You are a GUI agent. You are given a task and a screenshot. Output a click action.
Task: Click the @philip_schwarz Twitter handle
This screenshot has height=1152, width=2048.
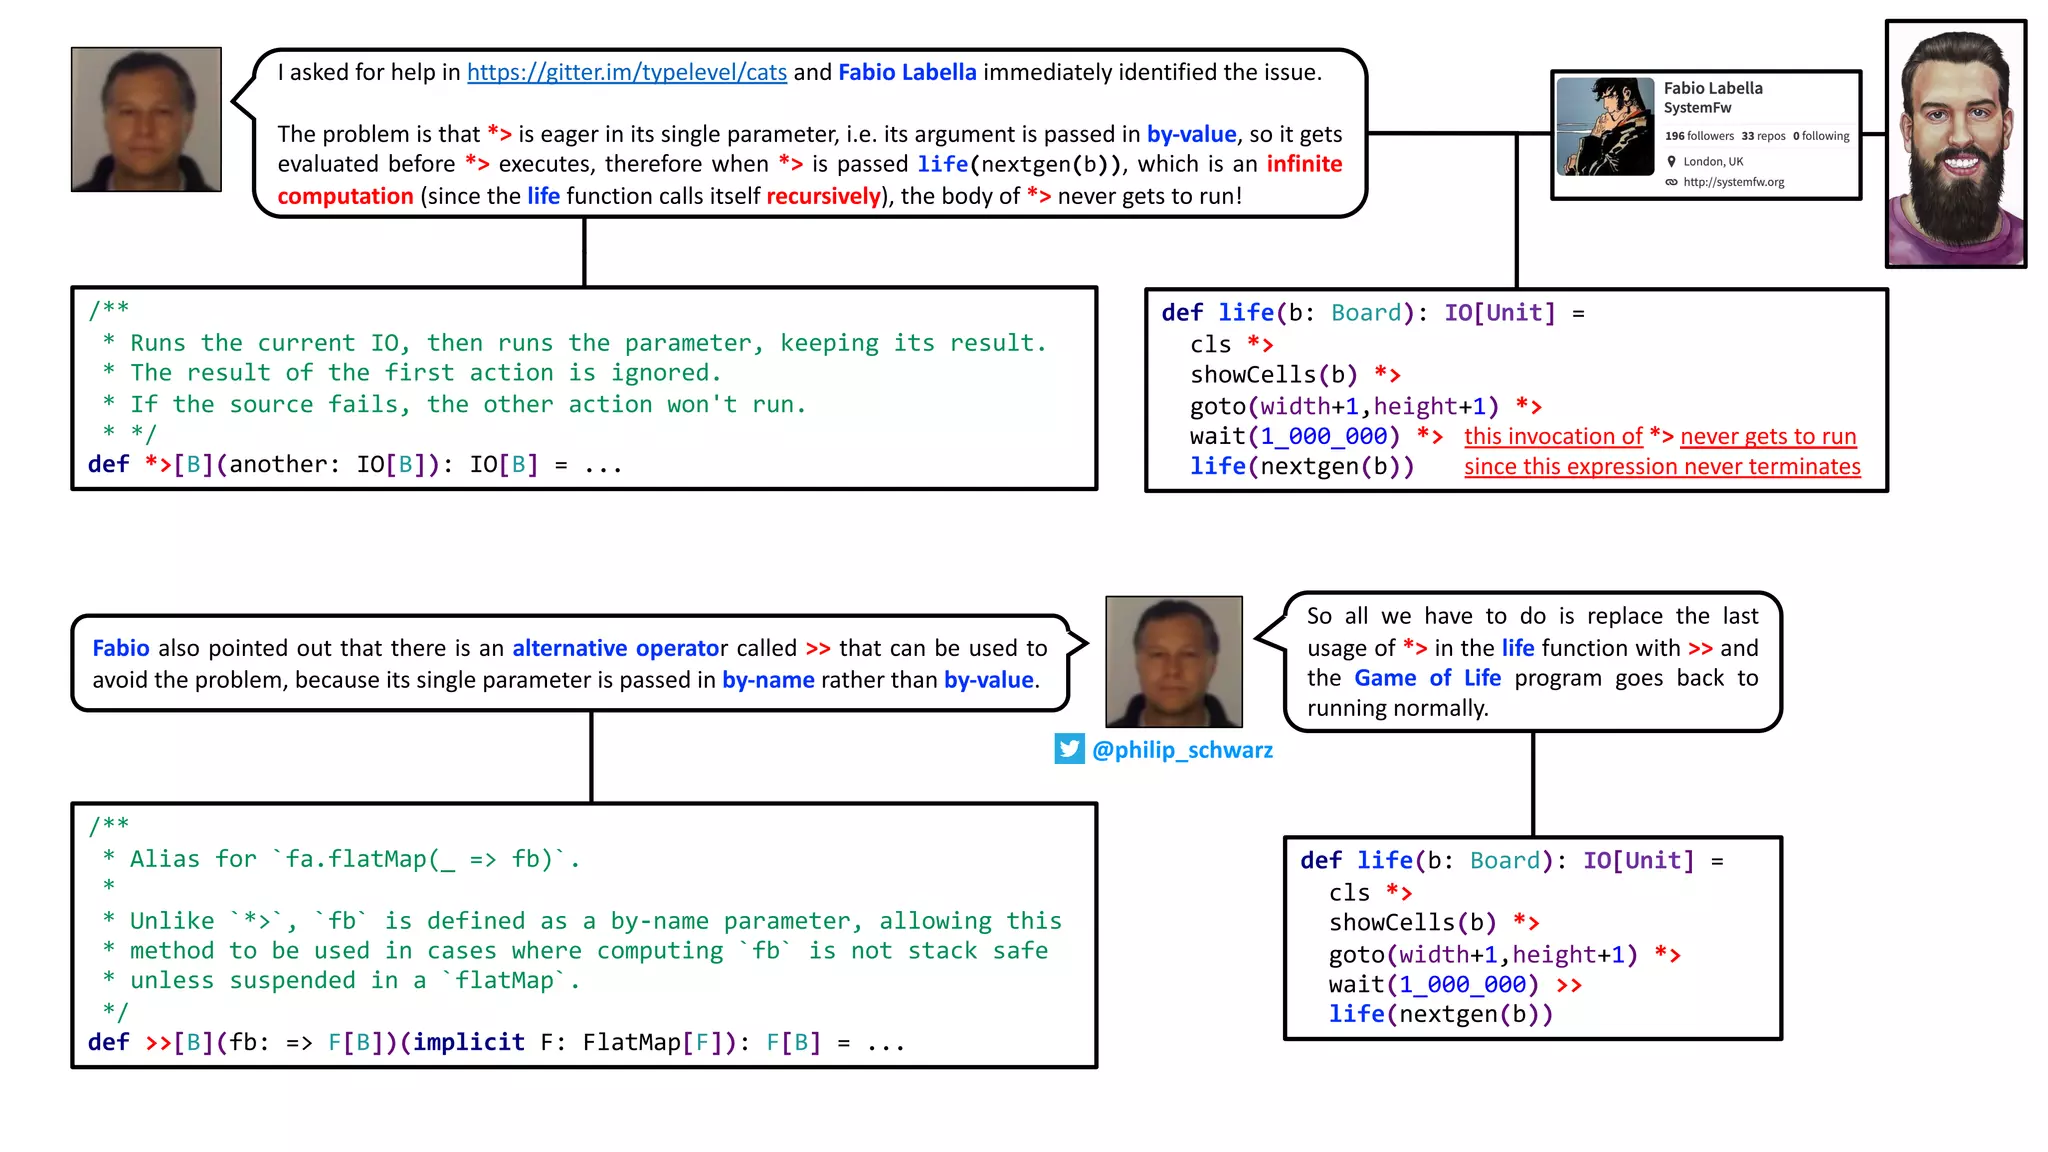coord(1182,750)
